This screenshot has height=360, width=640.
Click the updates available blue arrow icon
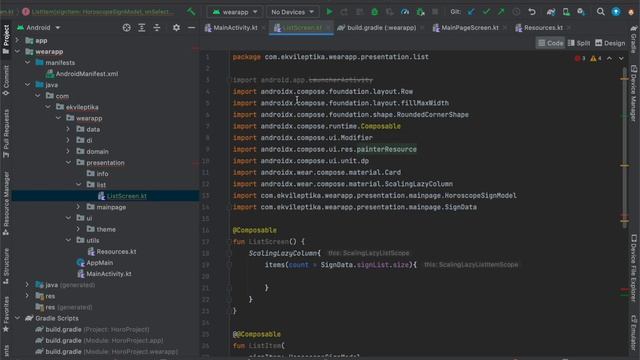tap(616, 12)
